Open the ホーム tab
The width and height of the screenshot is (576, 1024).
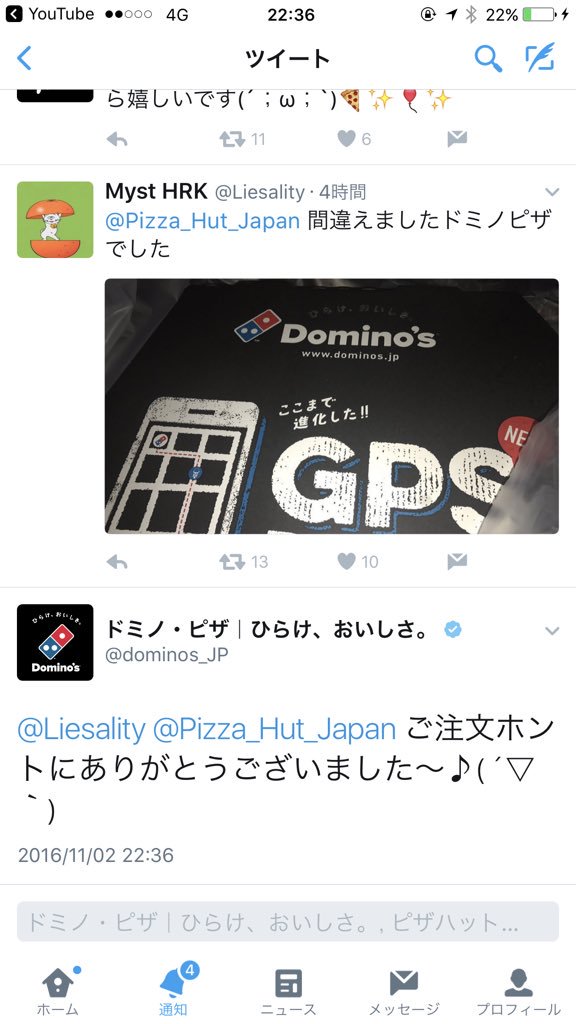tap(57, 990)
